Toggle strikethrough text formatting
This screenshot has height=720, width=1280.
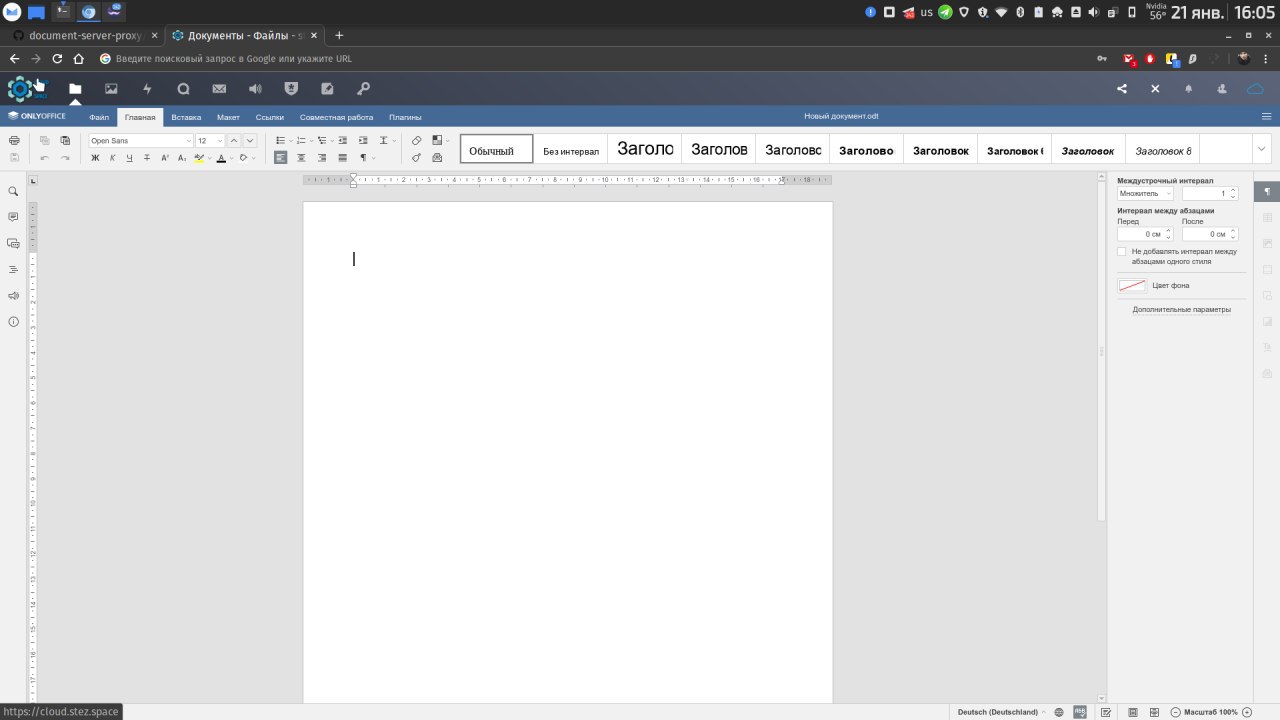147,158
